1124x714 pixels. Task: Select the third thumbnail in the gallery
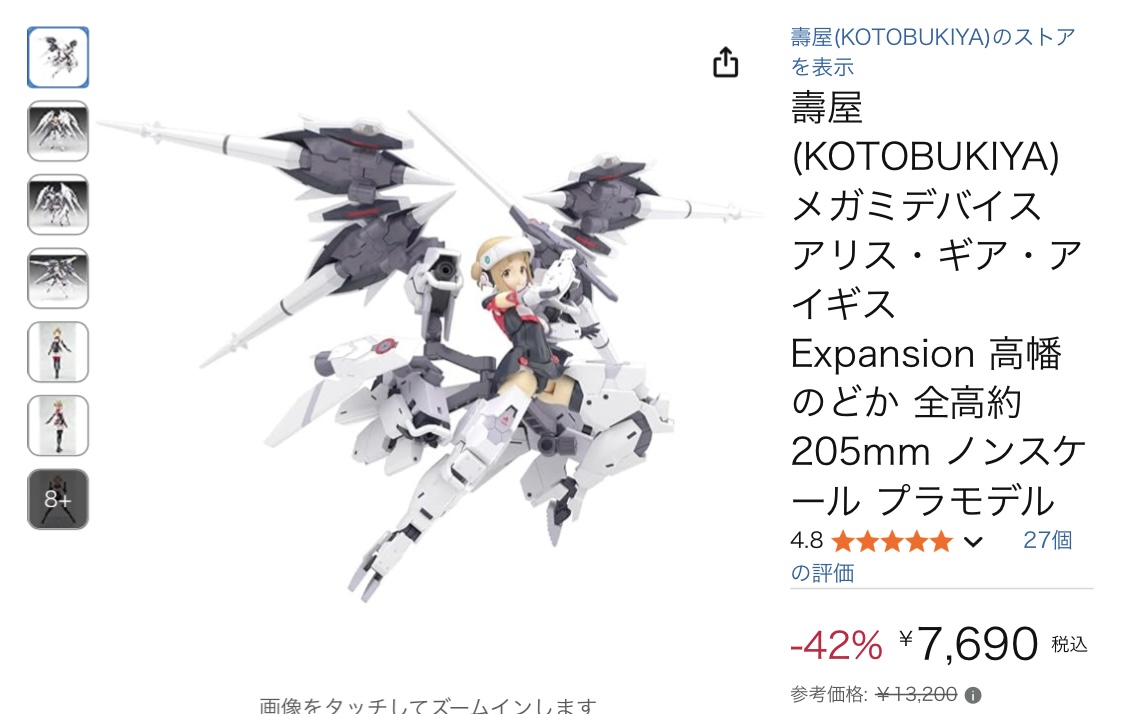[x=58, y=205]
